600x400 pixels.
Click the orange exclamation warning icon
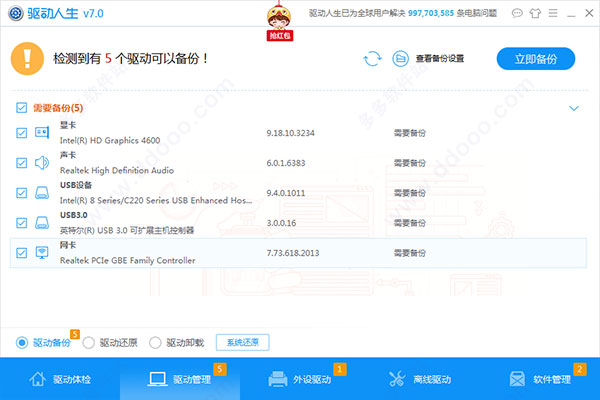coord(27,59)
